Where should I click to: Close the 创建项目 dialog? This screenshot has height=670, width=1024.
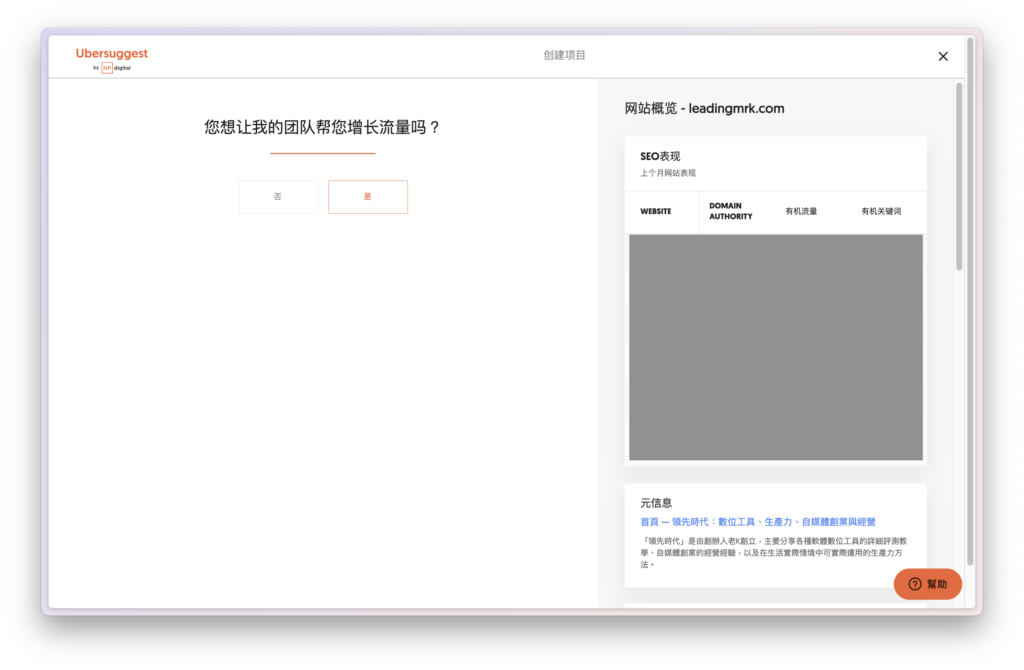(942, 57)
